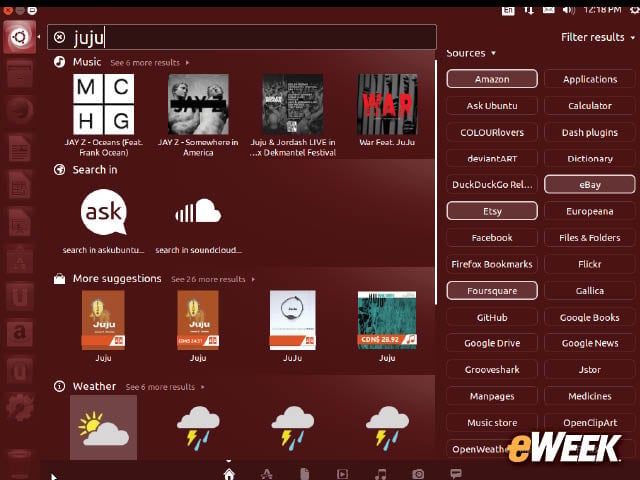
Task: Open the mail indicator in top panel
Action: (x=548, y=10)
